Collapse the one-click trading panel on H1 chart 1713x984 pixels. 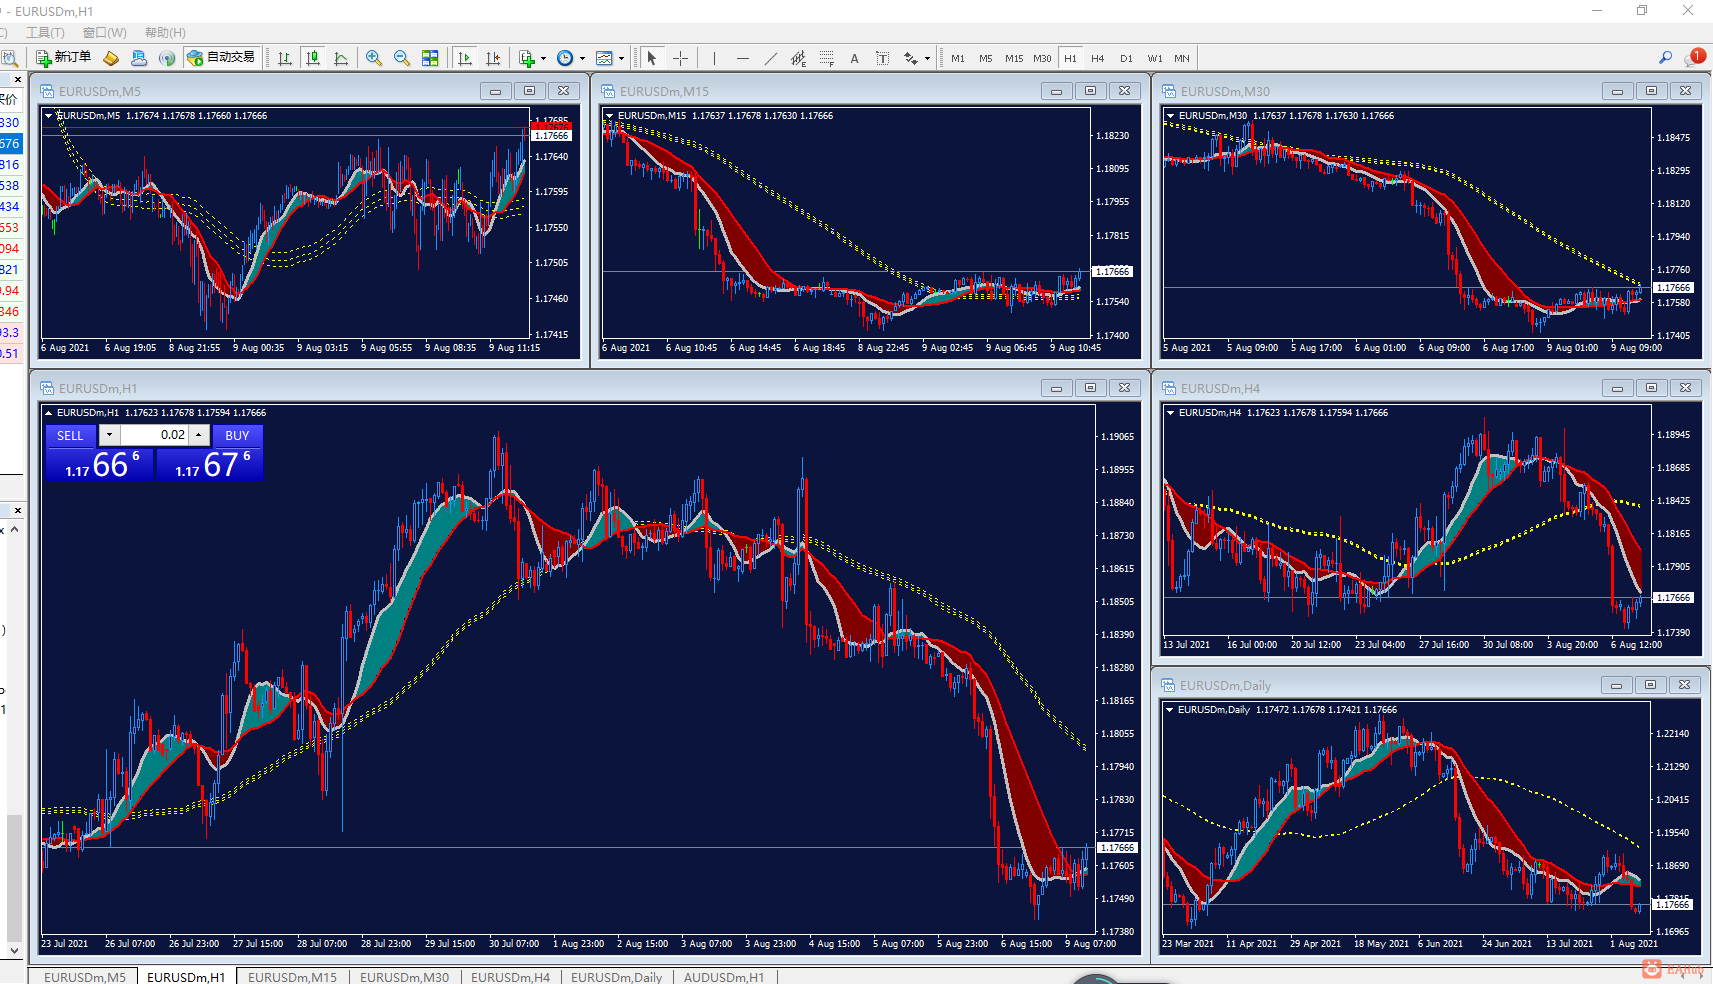pos(49,413)
